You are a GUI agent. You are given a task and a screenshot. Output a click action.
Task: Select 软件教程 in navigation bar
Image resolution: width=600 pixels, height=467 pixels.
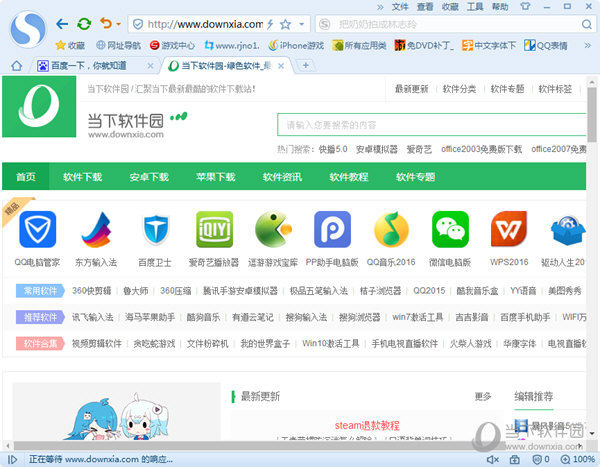click(349, 176)
